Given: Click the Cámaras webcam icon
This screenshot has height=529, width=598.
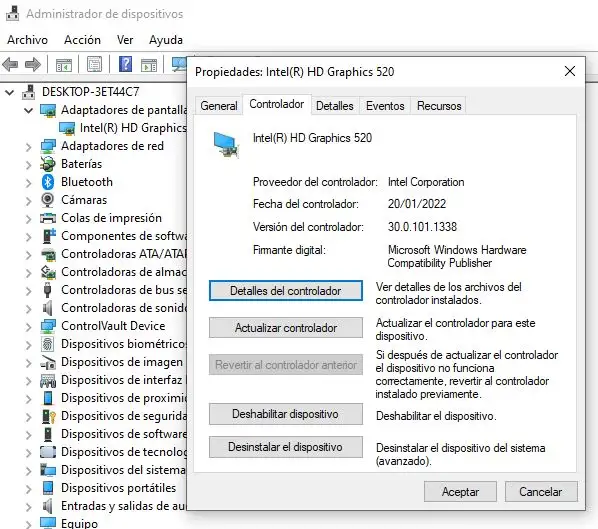Looking at the screenshot, I should [x=48, y=200].
